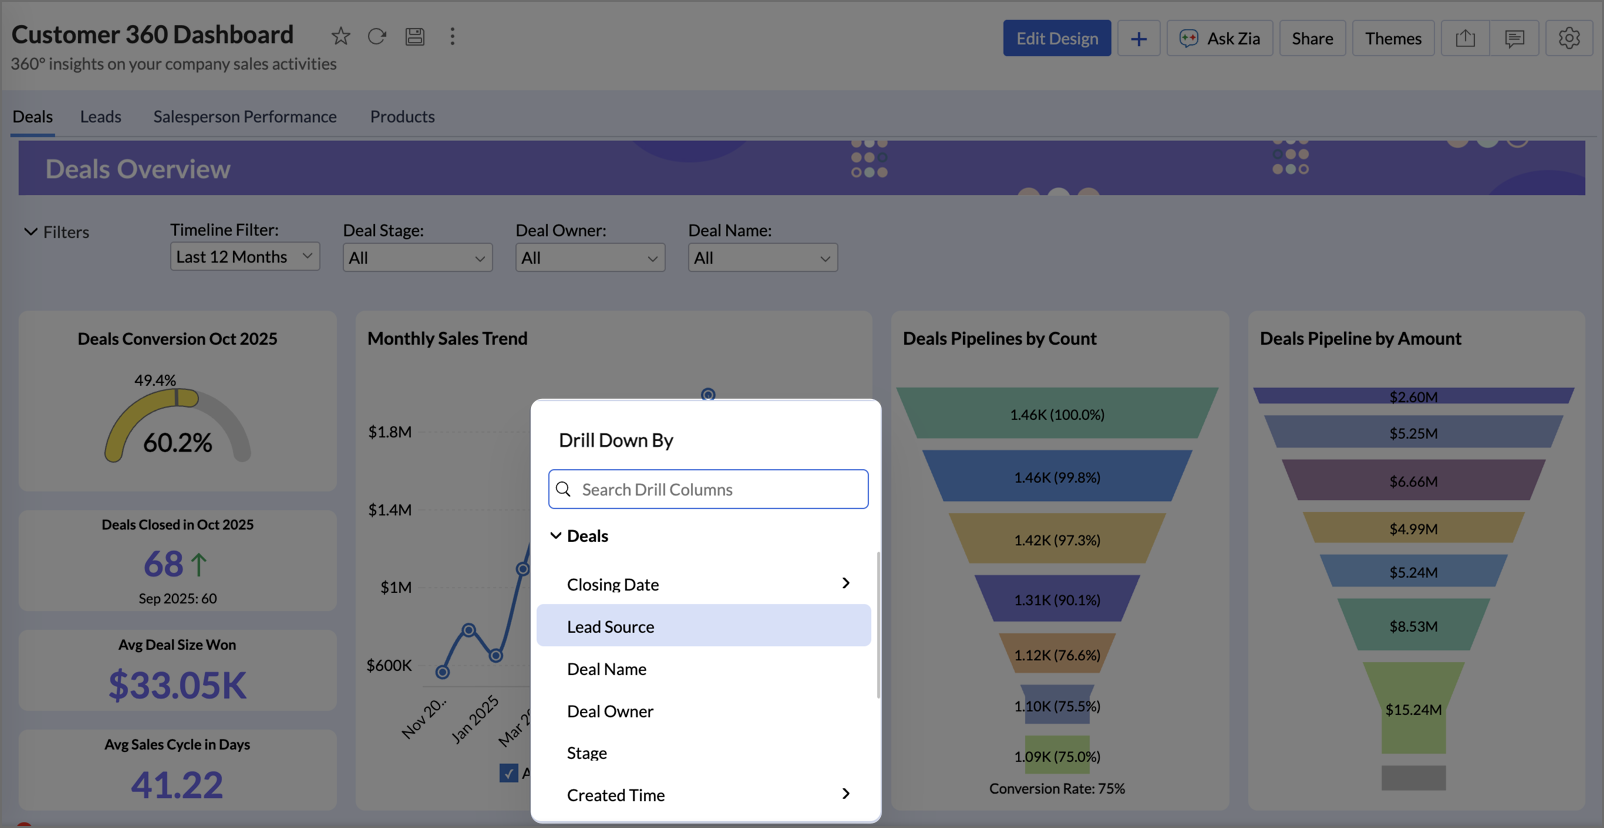Collapse the Filters section

coord(31,232)
